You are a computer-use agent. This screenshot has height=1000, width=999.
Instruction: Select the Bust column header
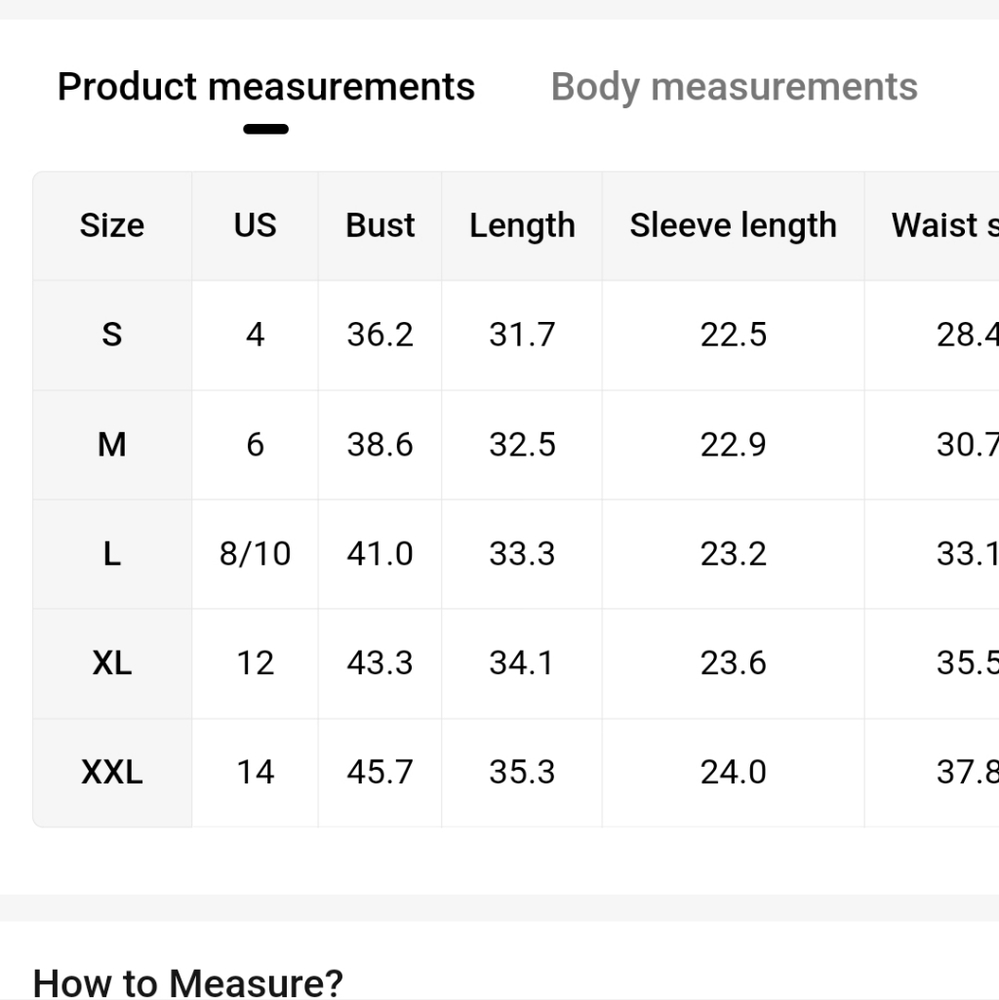coord(380,226)
